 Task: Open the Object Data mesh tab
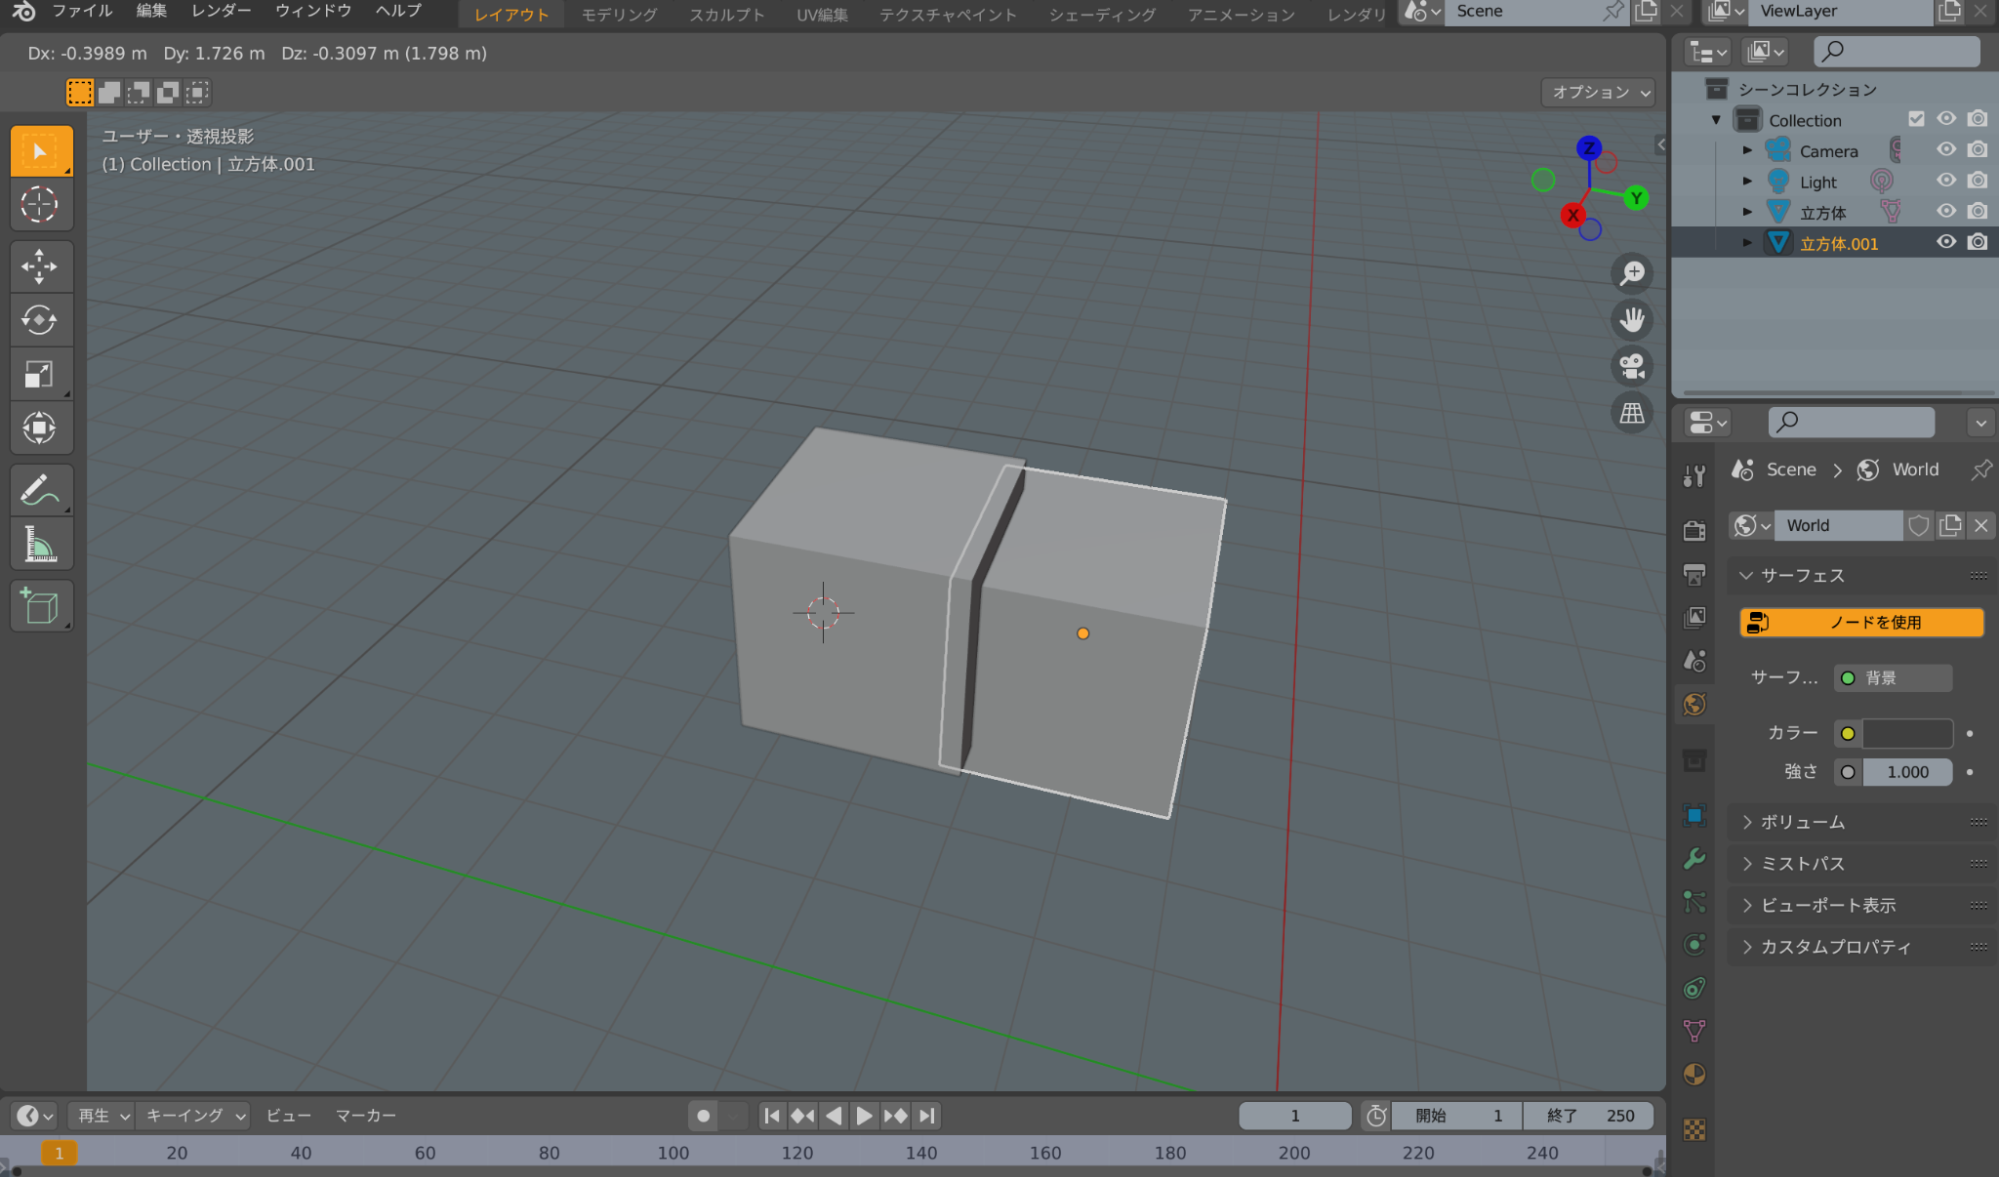pos(1694,1031)
